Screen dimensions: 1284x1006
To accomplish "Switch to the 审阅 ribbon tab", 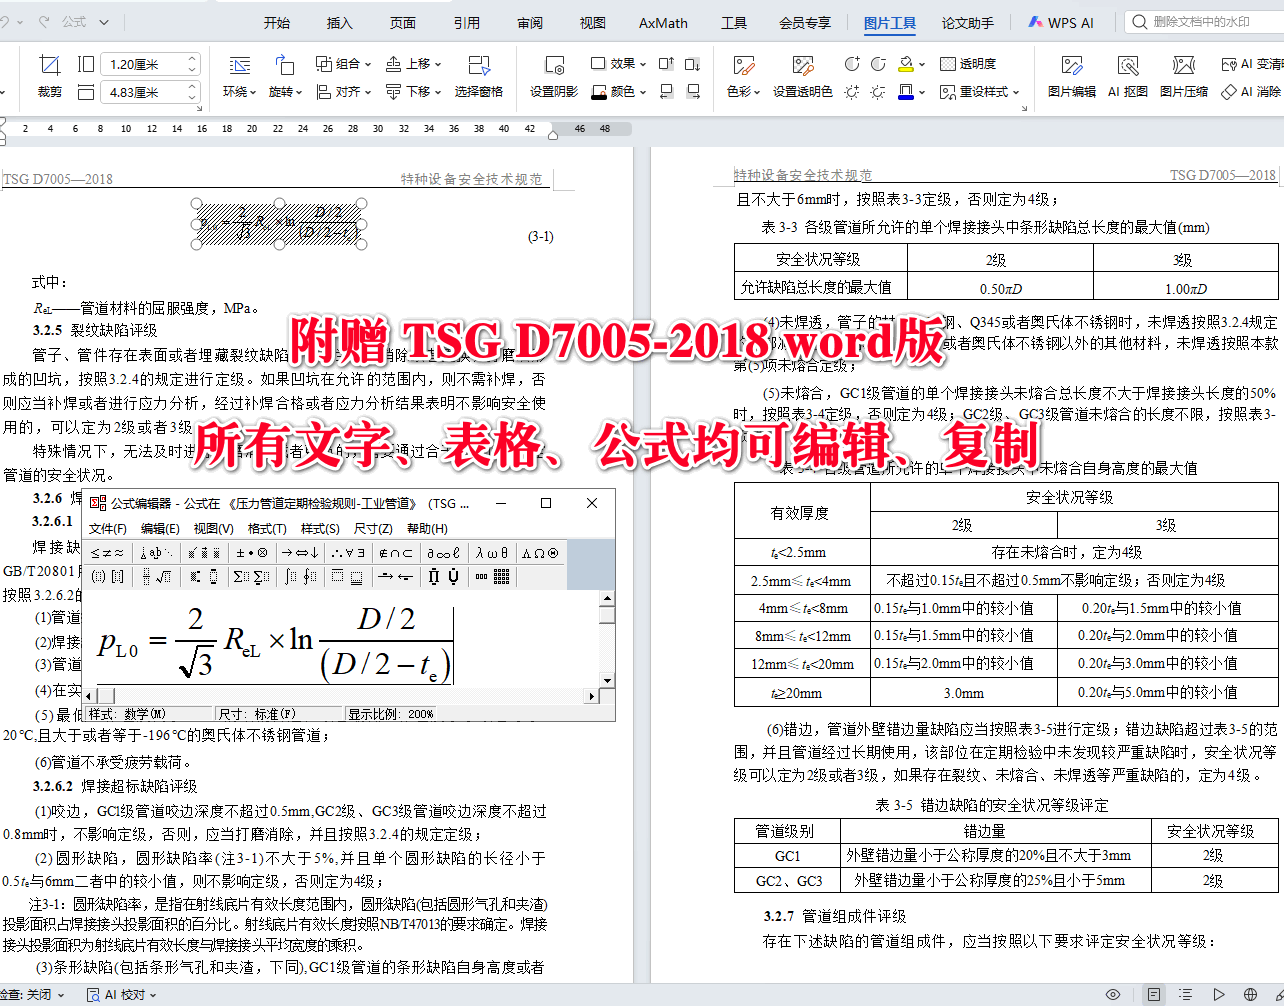I will point(529,22).
